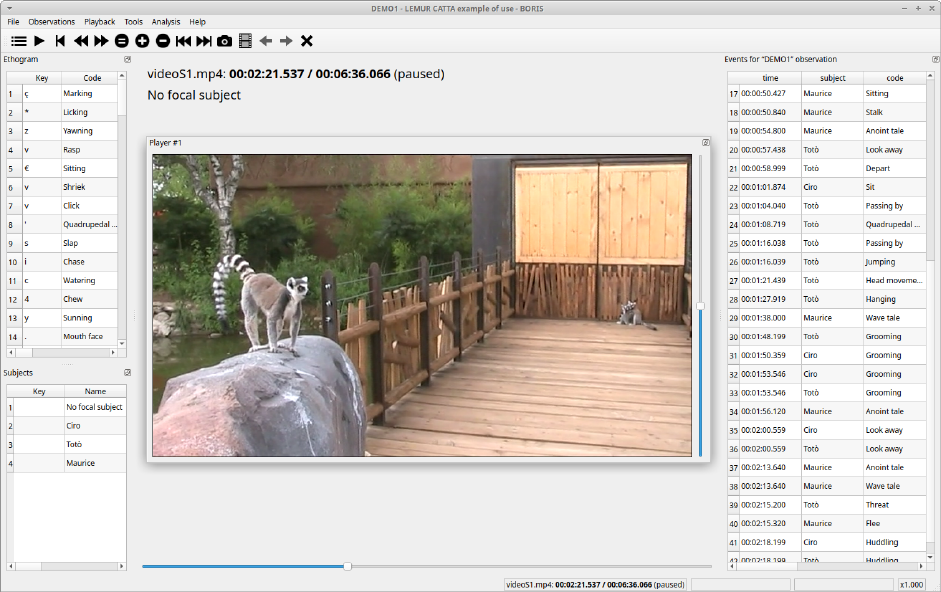Click the 'subject' column header in events
Image resolution: width=941 pixels, height=592 pixels.
click(832, 78)
